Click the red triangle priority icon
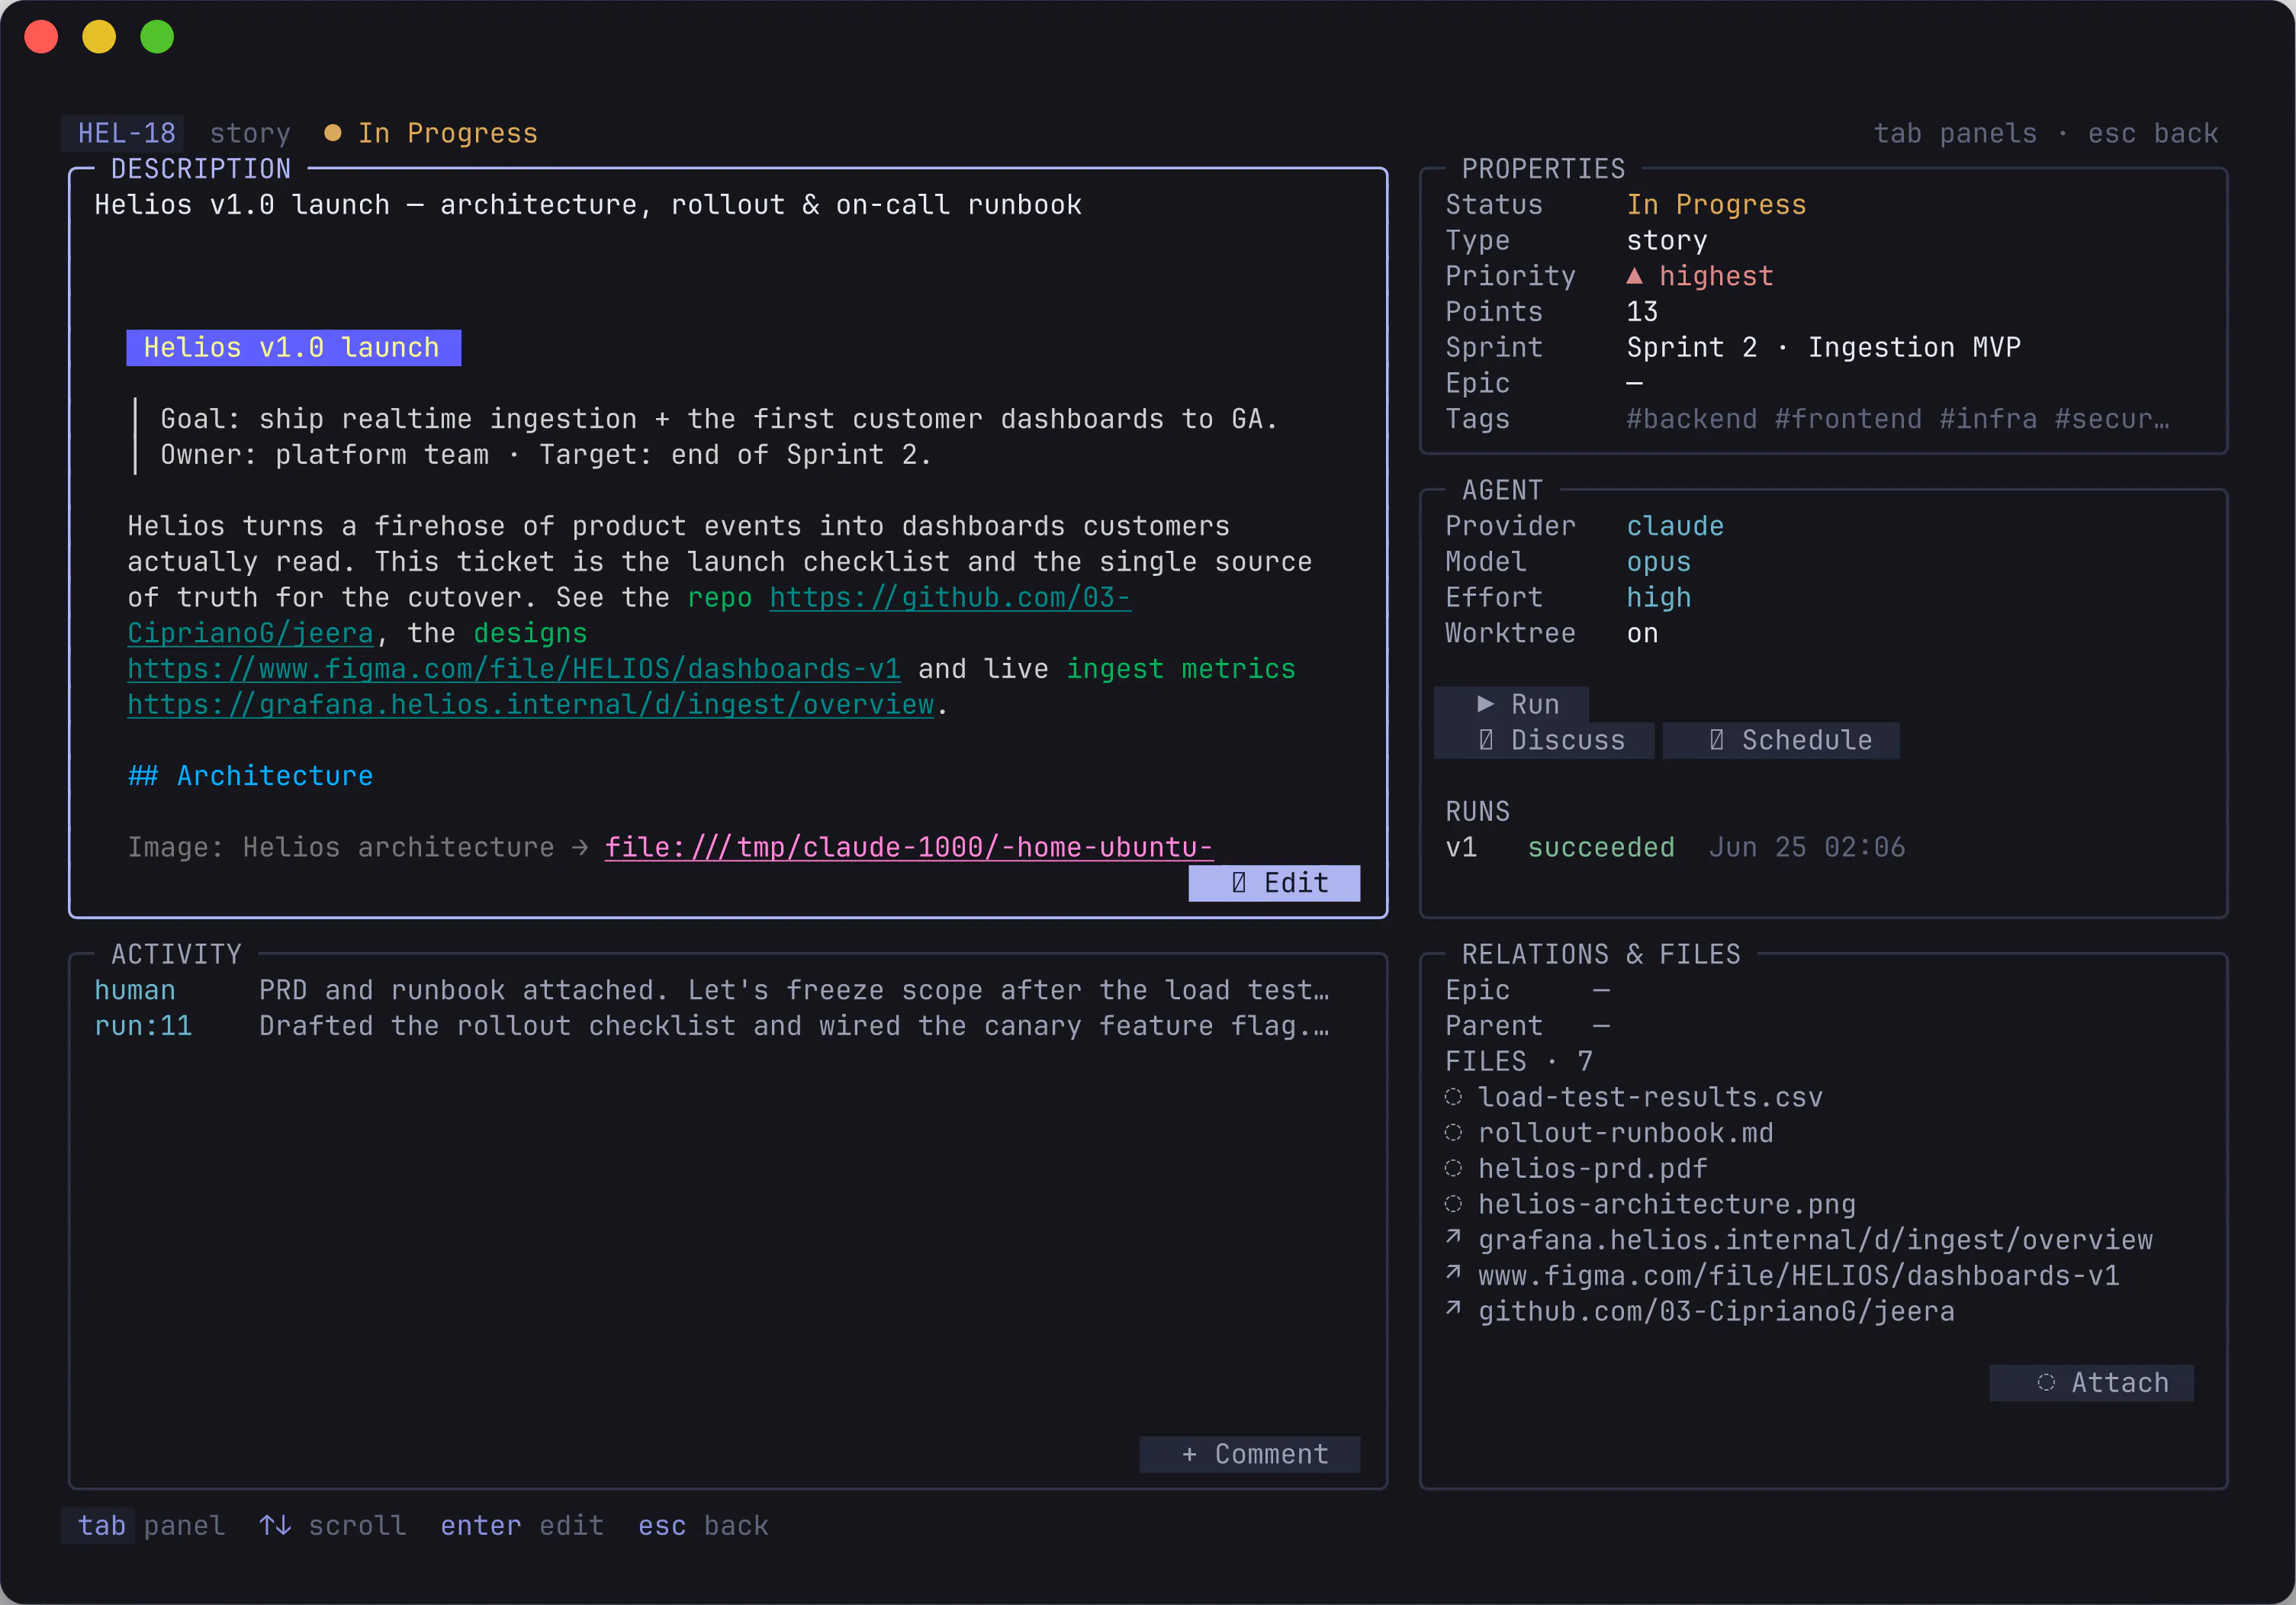 click(1634, 275)
